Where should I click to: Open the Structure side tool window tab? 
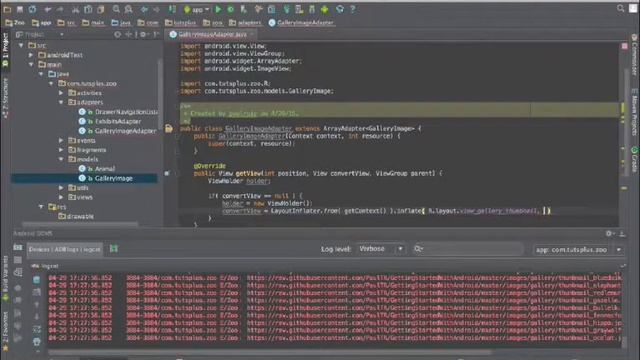point(5,98)
